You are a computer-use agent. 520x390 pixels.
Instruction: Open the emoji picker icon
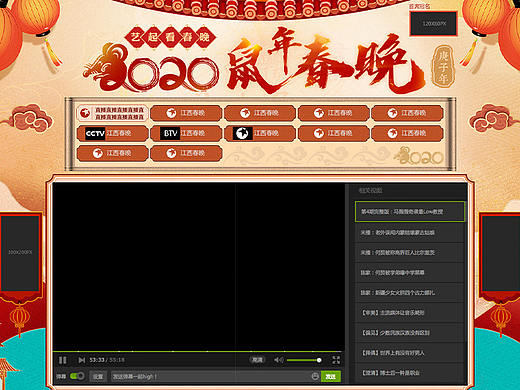point(315,376)
